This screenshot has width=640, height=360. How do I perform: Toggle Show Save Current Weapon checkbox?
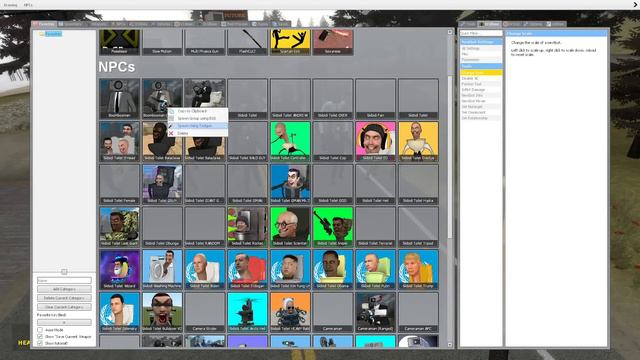click(x=40, y=337)
